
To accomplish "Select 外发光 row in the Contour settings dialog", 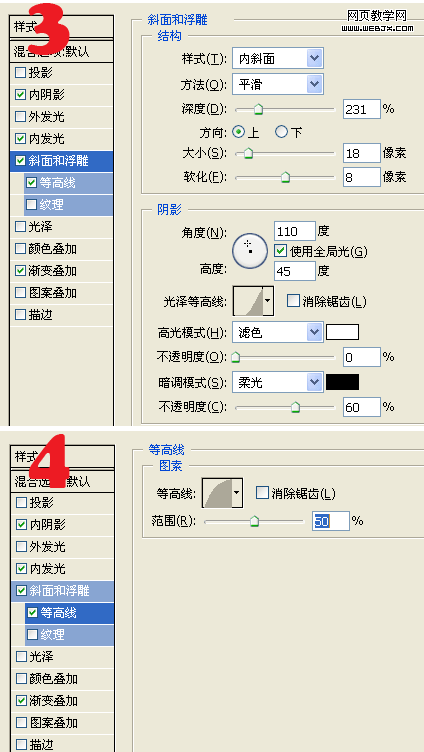I will [62, 547].
